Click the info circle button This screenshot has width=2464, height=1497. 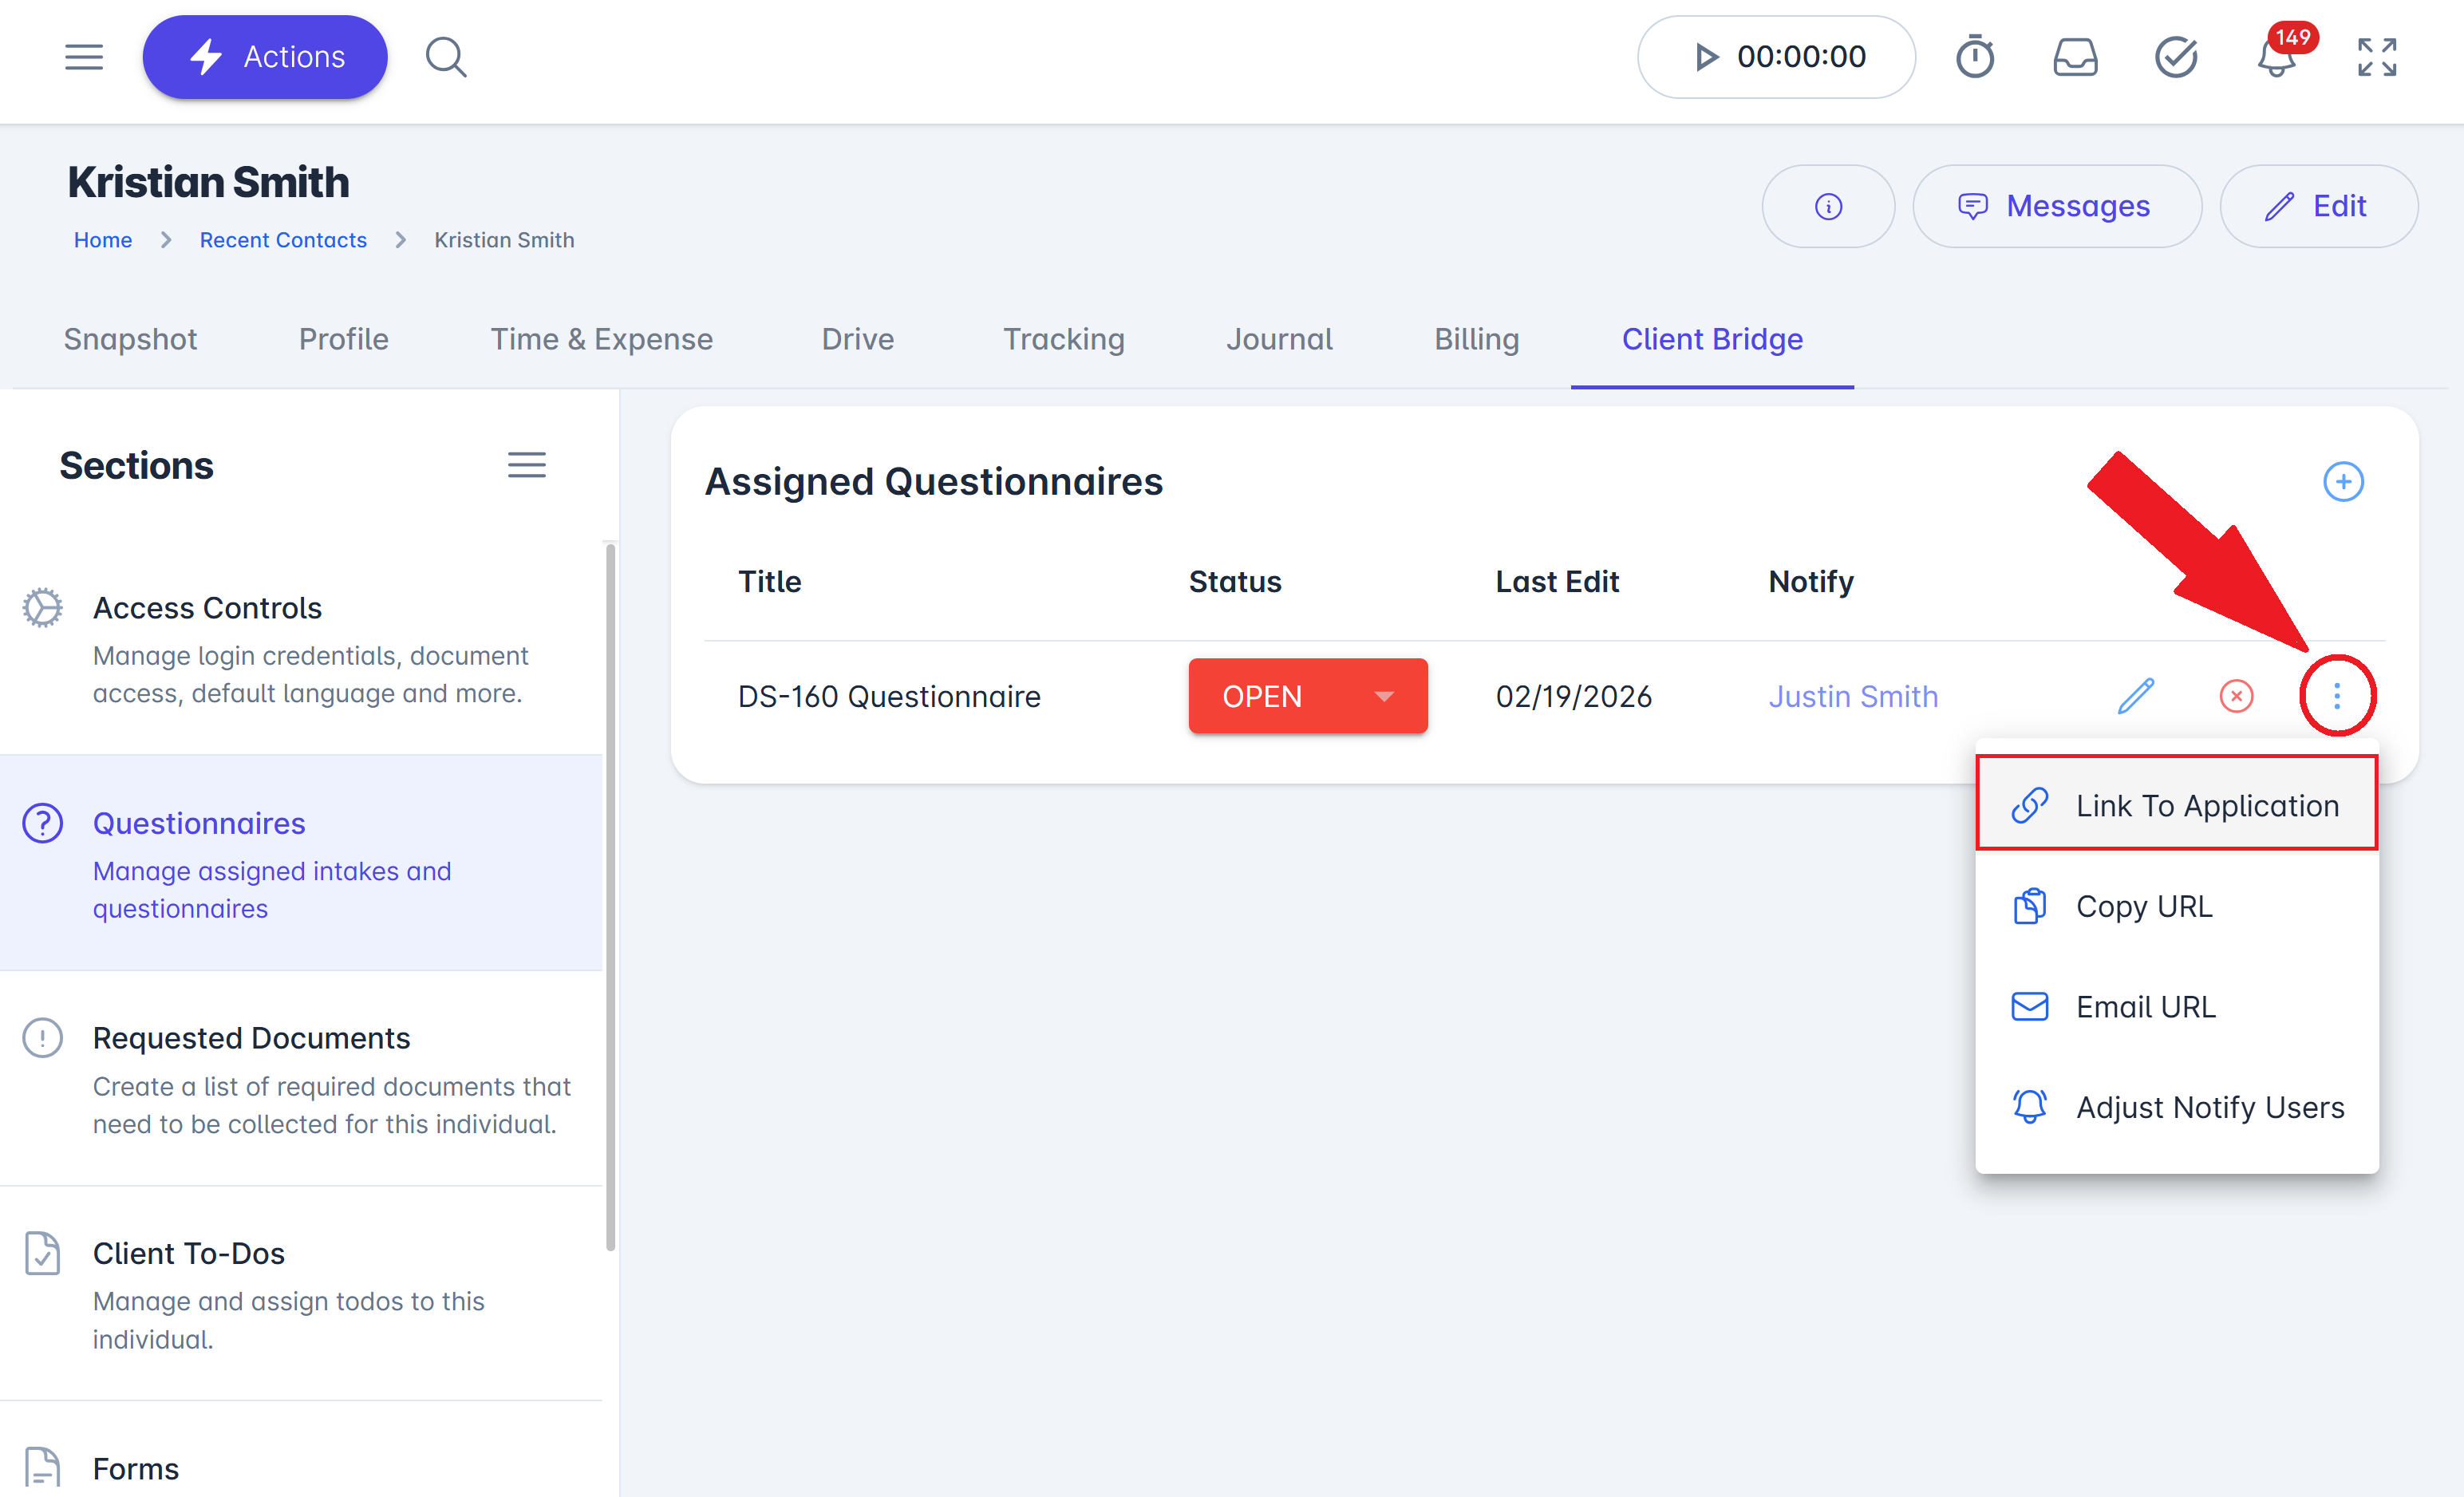(x=1828, y=206)
